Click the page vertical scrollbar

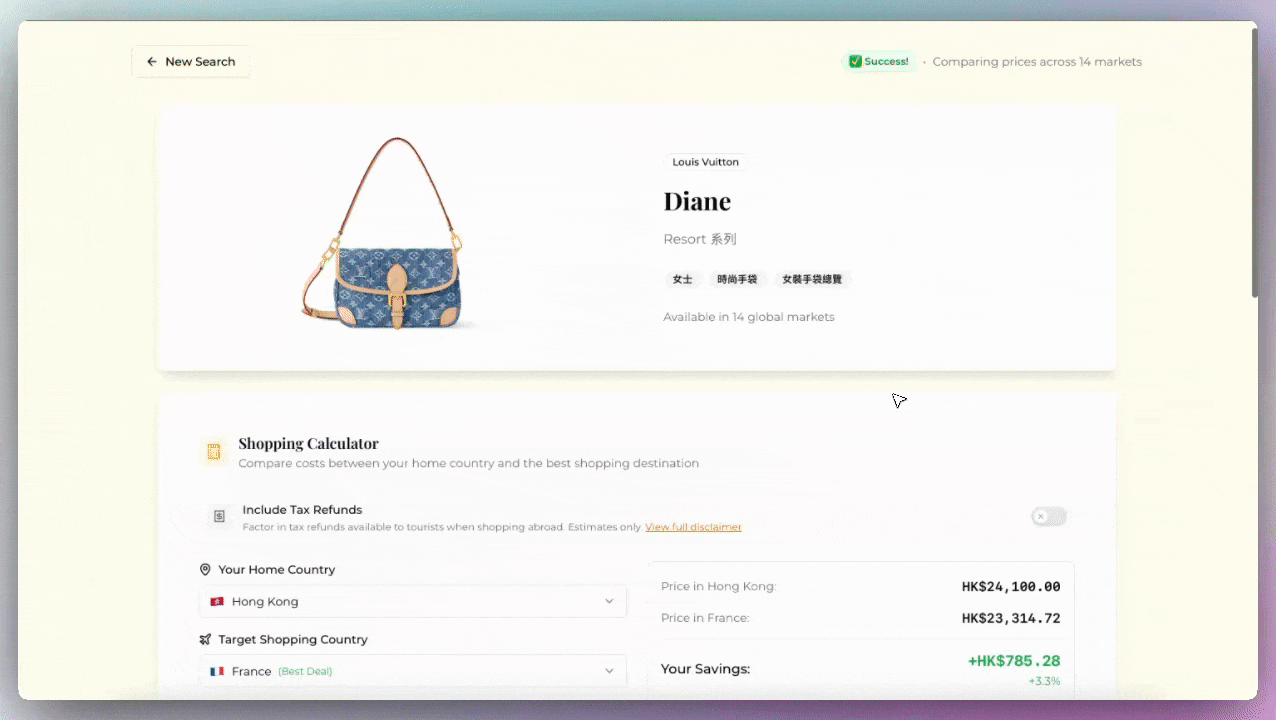[1254, 165]
